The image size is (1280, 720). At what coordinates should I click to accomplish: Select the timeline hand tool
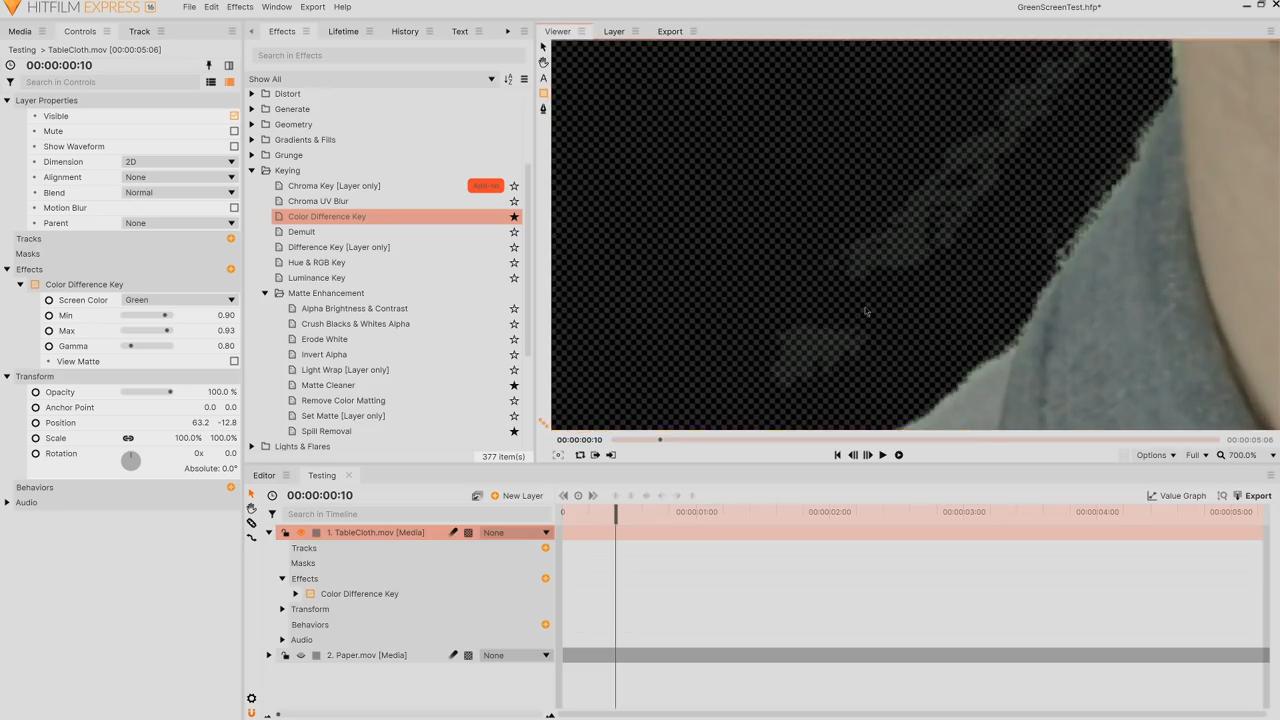(251, 508)
